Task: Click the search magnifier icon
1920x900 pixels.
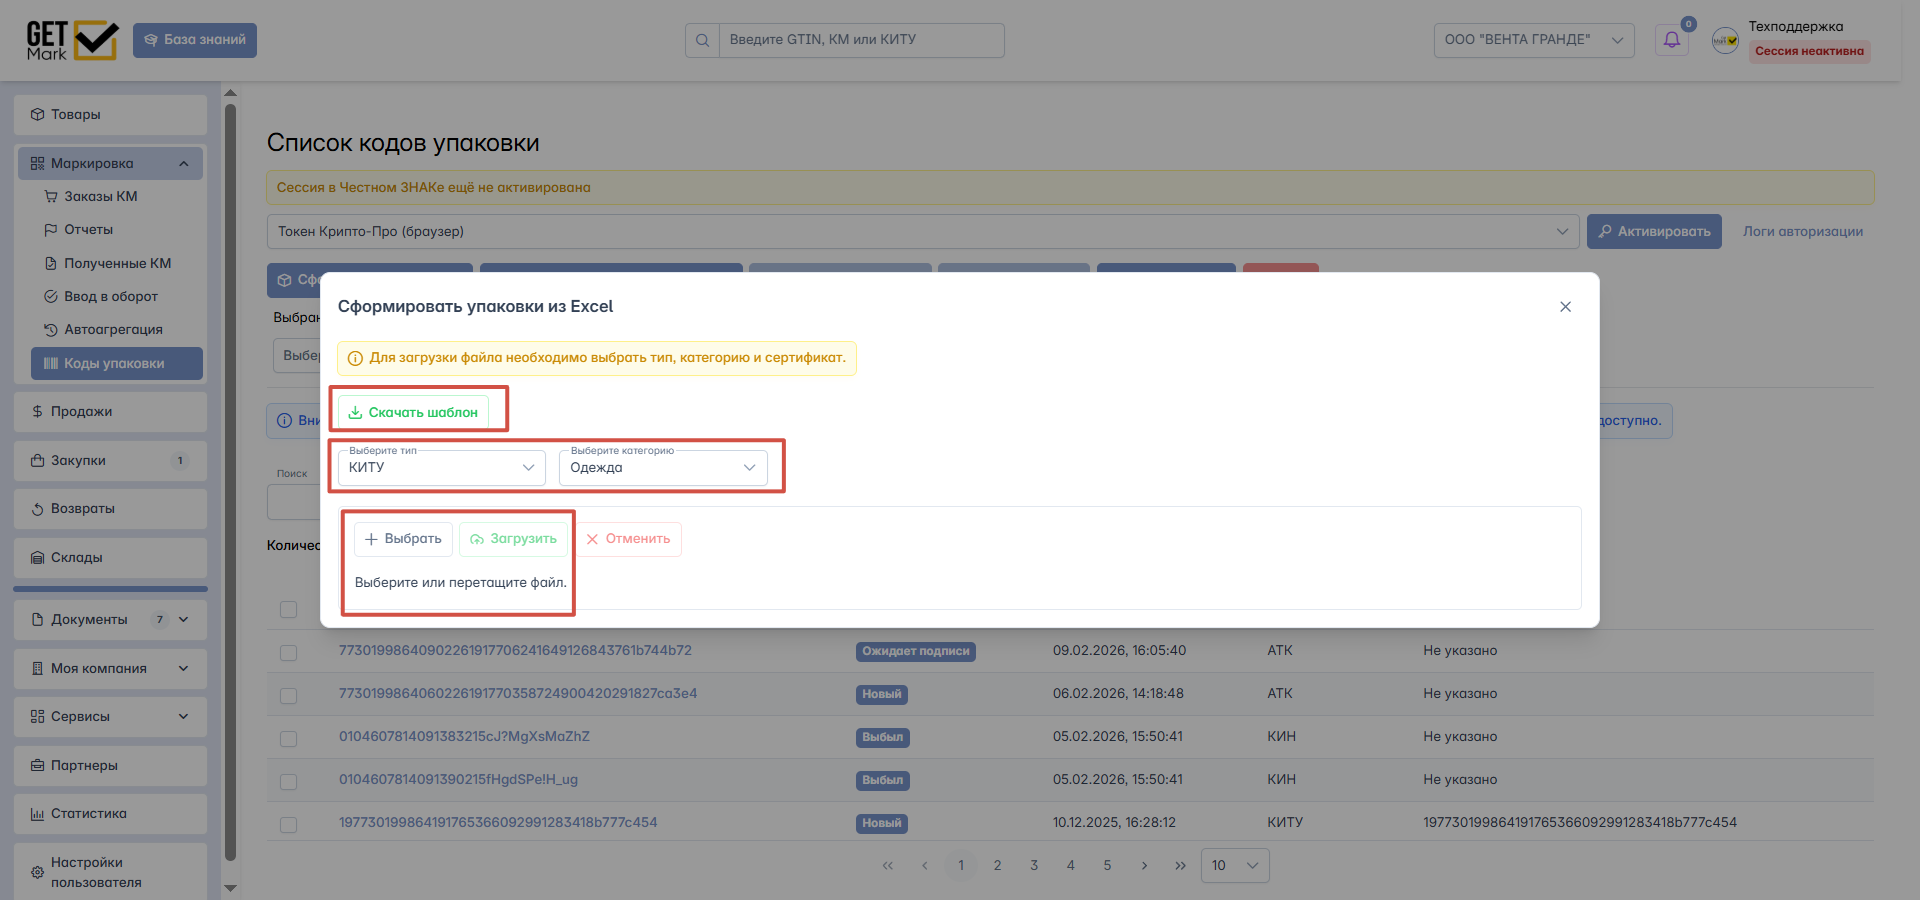Action: (702, 40)
